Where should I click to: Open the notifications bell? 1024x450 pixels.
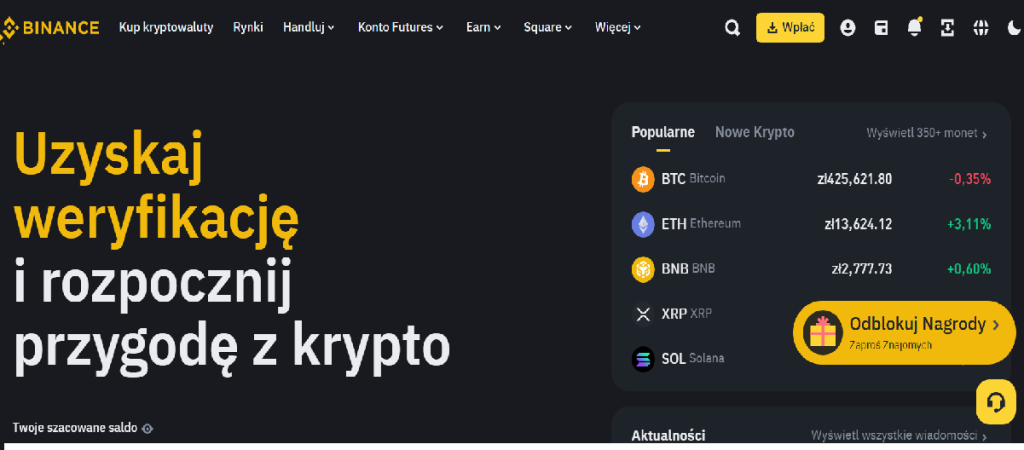(914, 27)
